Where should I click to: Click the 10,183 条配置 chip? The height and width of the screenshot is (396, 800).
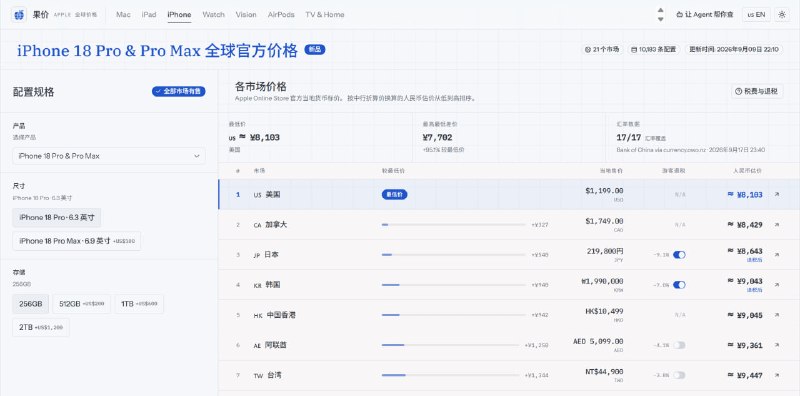pos(654,50)
